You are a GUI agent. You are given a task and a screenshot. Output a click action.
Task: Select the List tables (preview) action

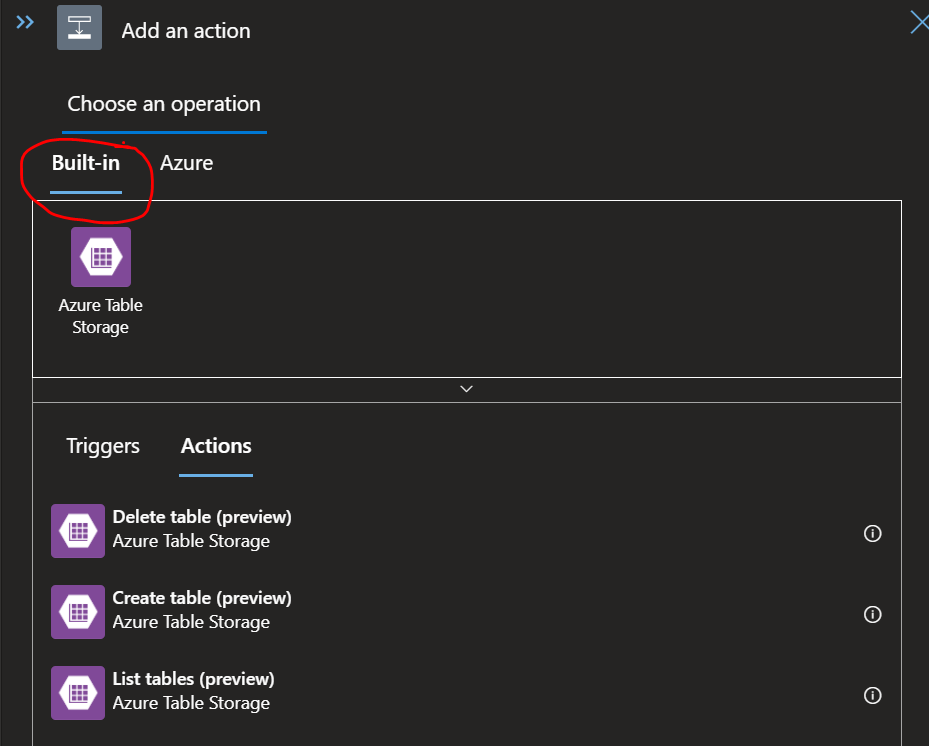(x=193, y=679)
